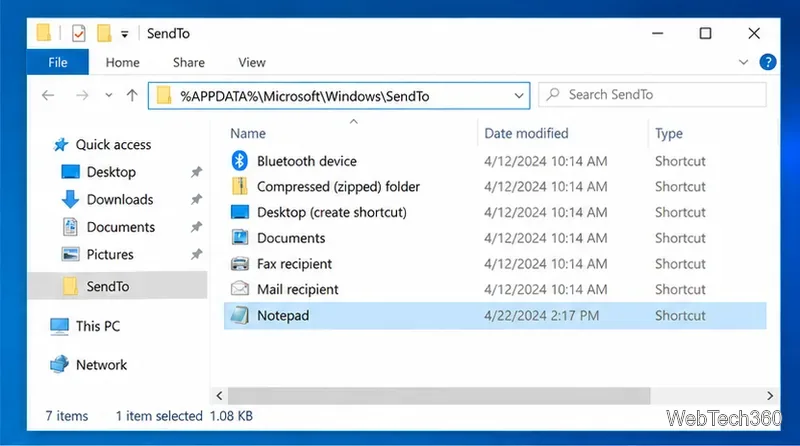Go back with the left arrow button
This screenshot has width=800, height=446.
pos(48,95)
